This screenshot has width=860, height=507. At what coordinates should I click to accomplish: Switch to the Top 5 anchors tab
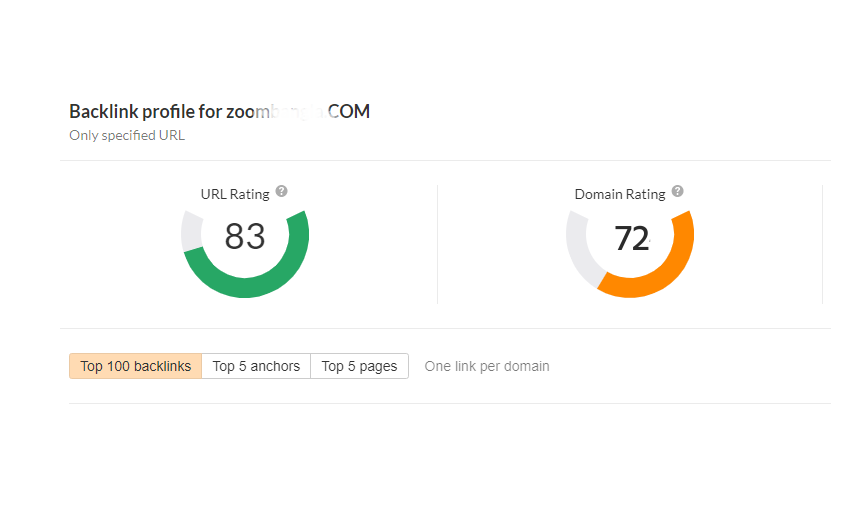point(256,366)
